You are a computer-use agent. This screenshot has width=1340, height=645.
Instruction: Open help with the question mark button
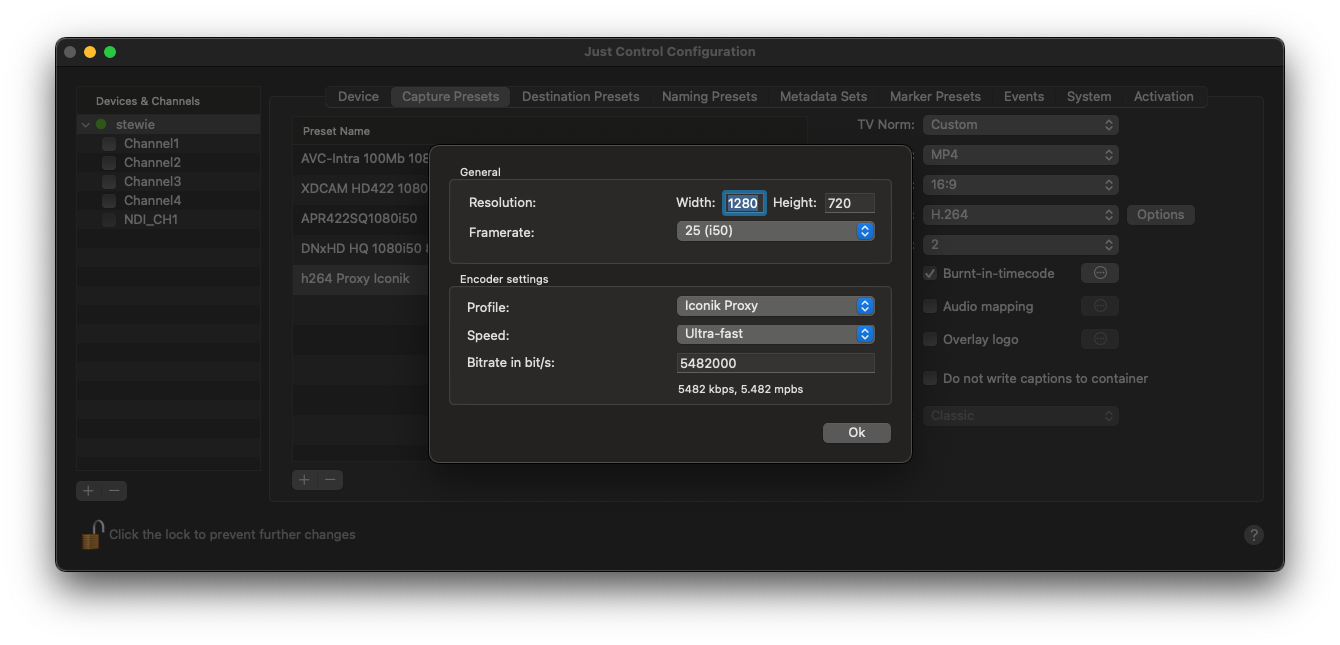pos(1254,535)
